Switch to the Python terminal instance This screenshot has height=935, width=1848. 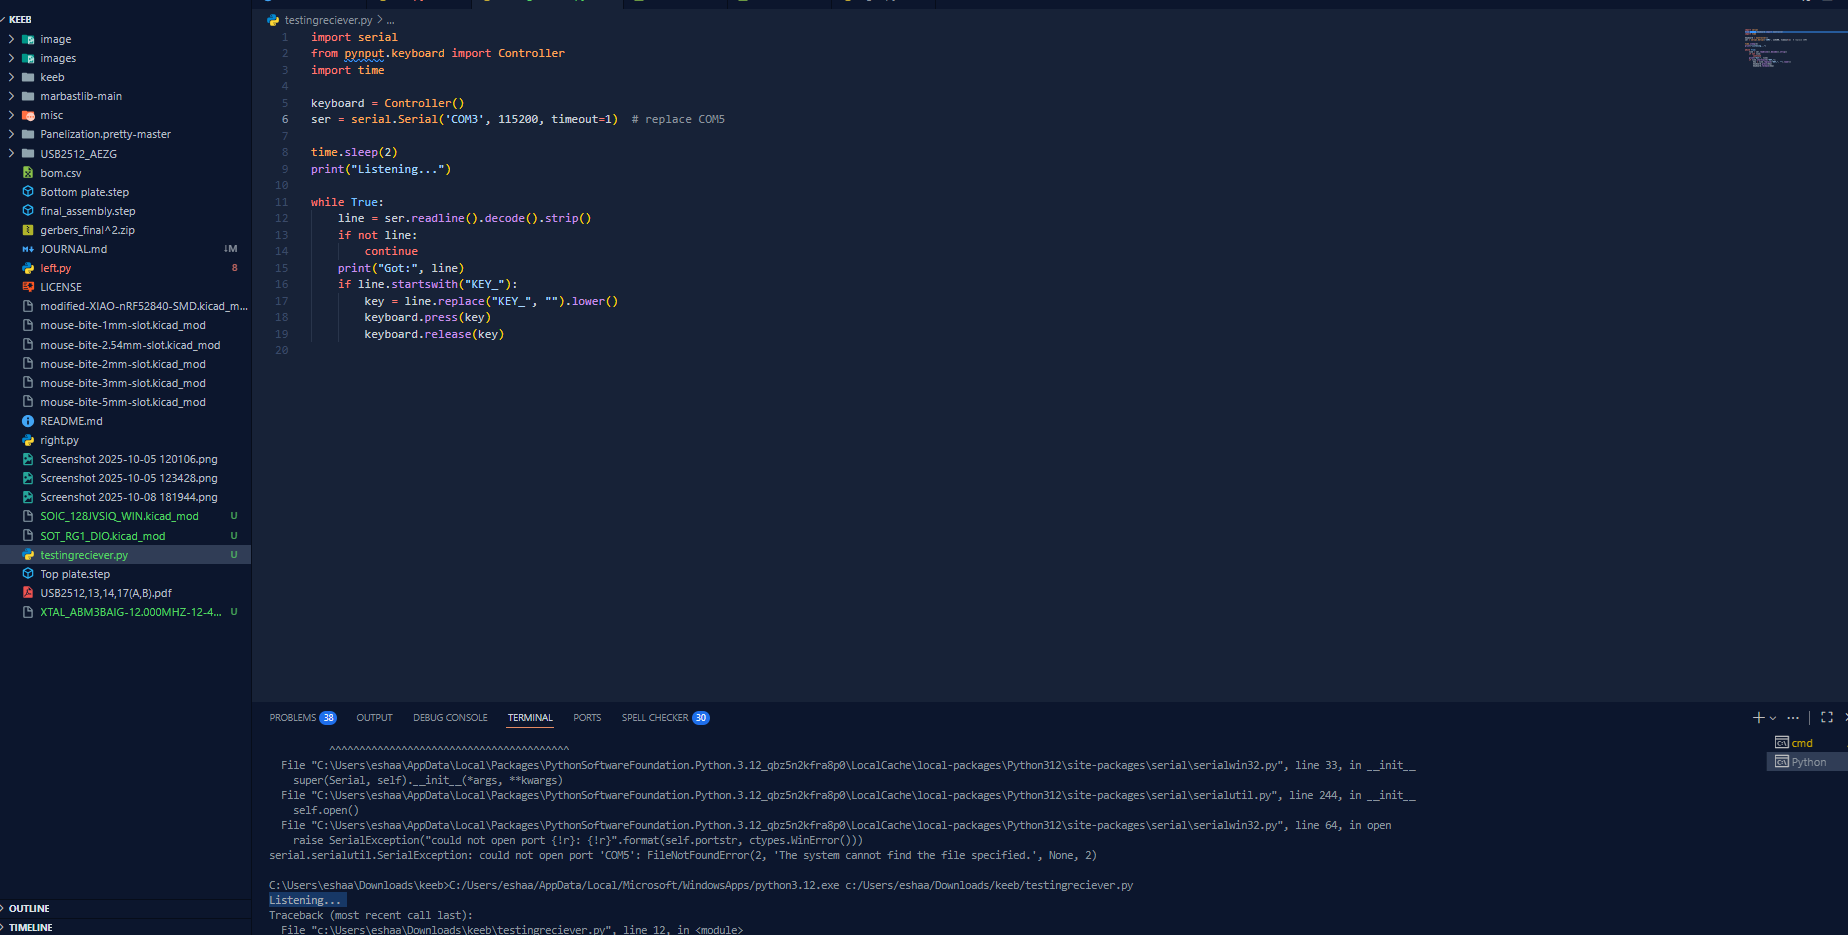point(1807,762)
